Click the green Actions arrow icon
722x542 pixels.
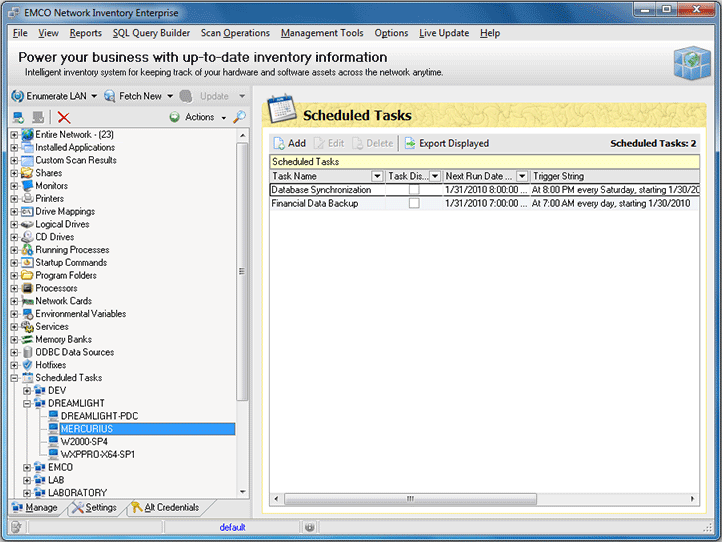174,117
